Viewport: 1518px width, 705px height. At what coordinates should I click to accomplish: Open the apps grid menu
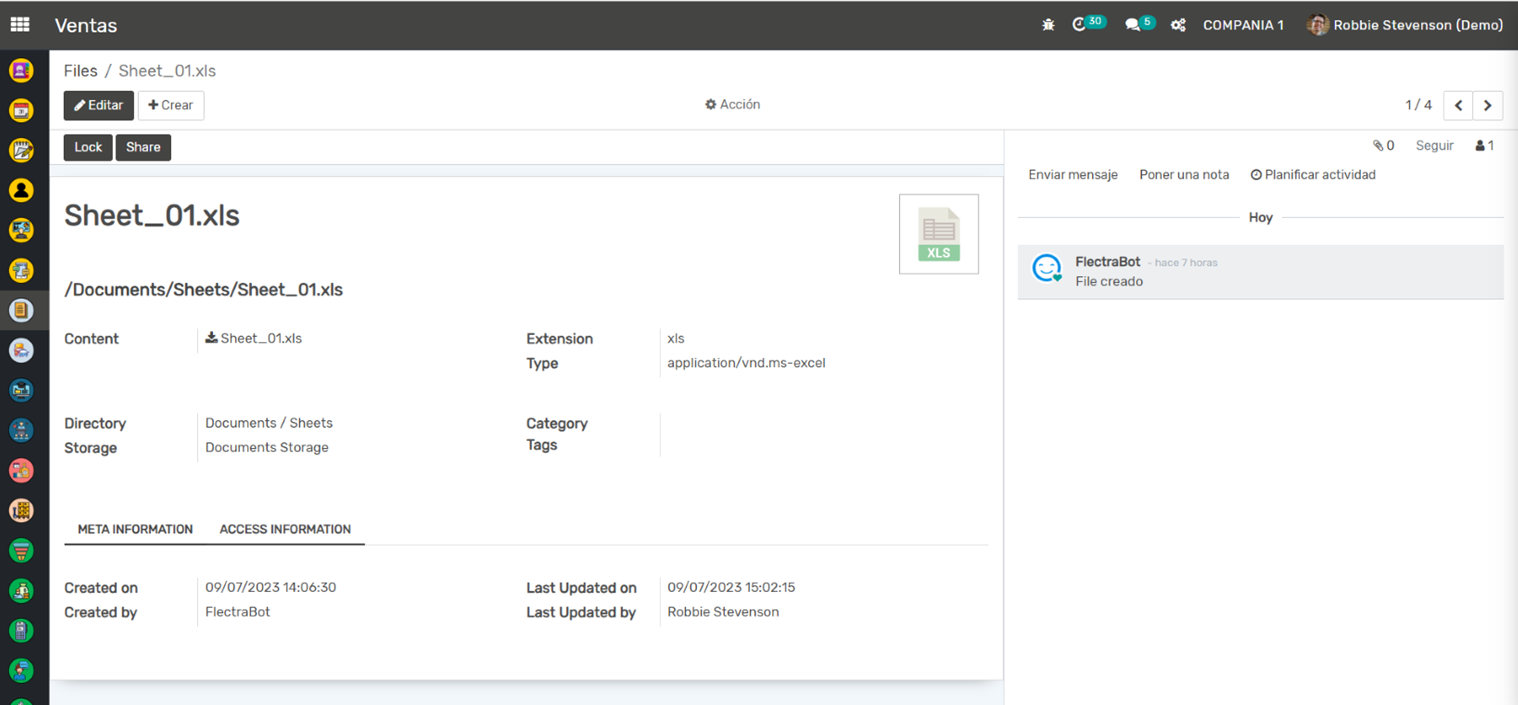[20, 25]
